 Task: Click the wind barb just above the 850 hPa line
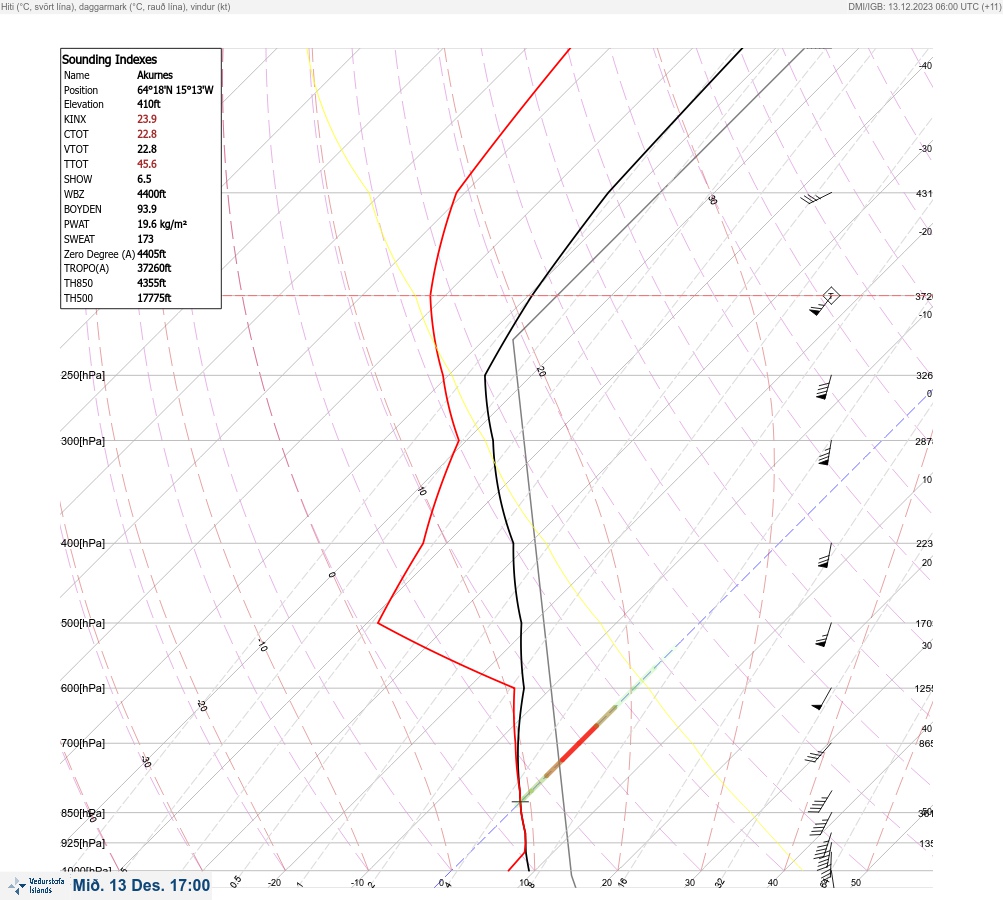click(820, 801)
